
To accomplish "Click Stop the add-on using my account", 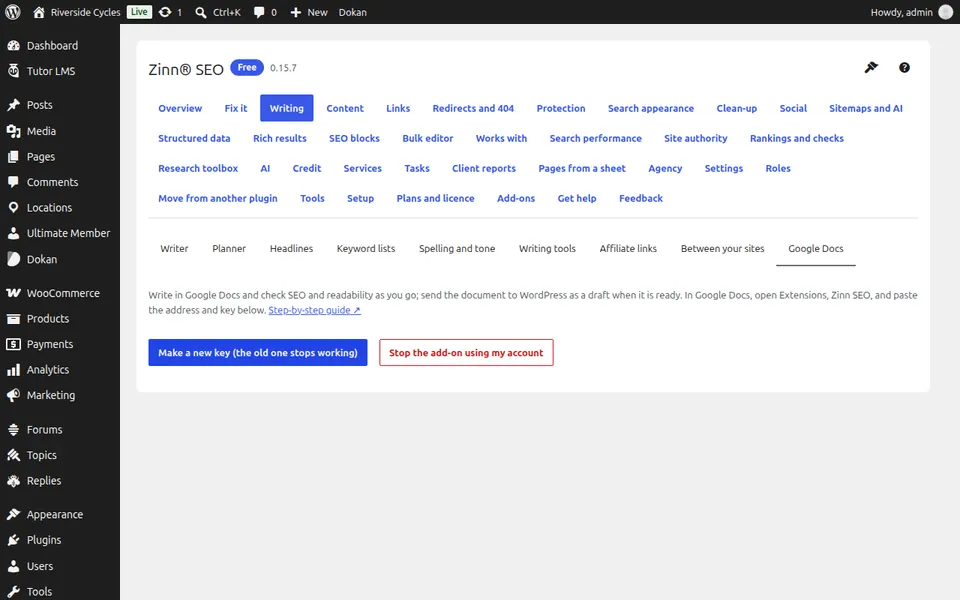I will tap(466, 353).
